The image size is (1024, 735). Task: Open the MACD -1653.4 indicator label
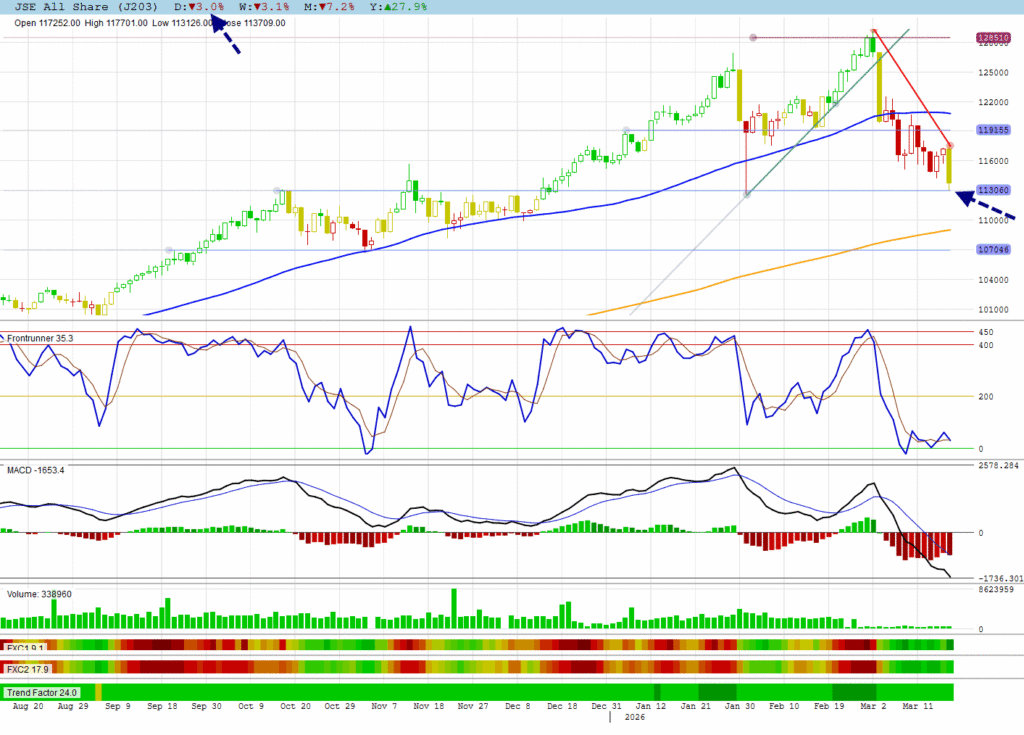36,469
